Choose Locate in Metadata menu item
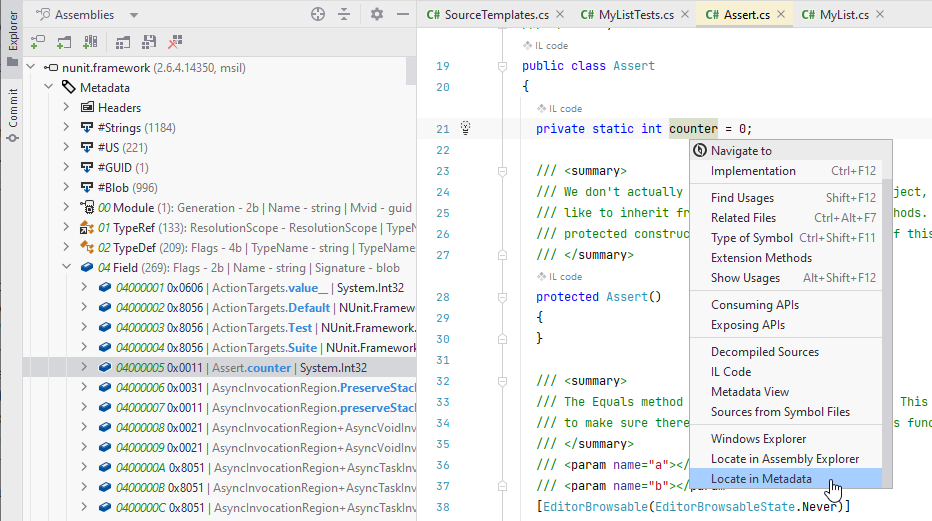 (761, 479)
